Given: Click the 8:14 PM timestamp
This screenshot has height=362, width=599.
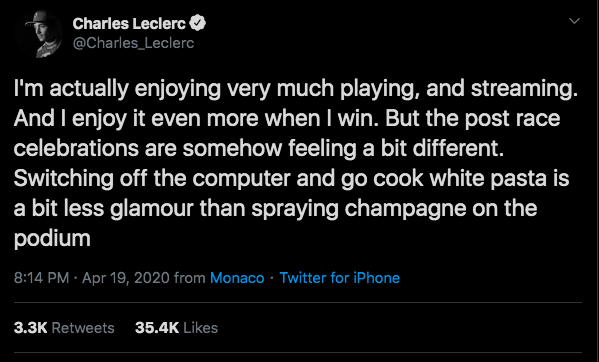Looking at the screenshot, I should [x=41, y=278].
